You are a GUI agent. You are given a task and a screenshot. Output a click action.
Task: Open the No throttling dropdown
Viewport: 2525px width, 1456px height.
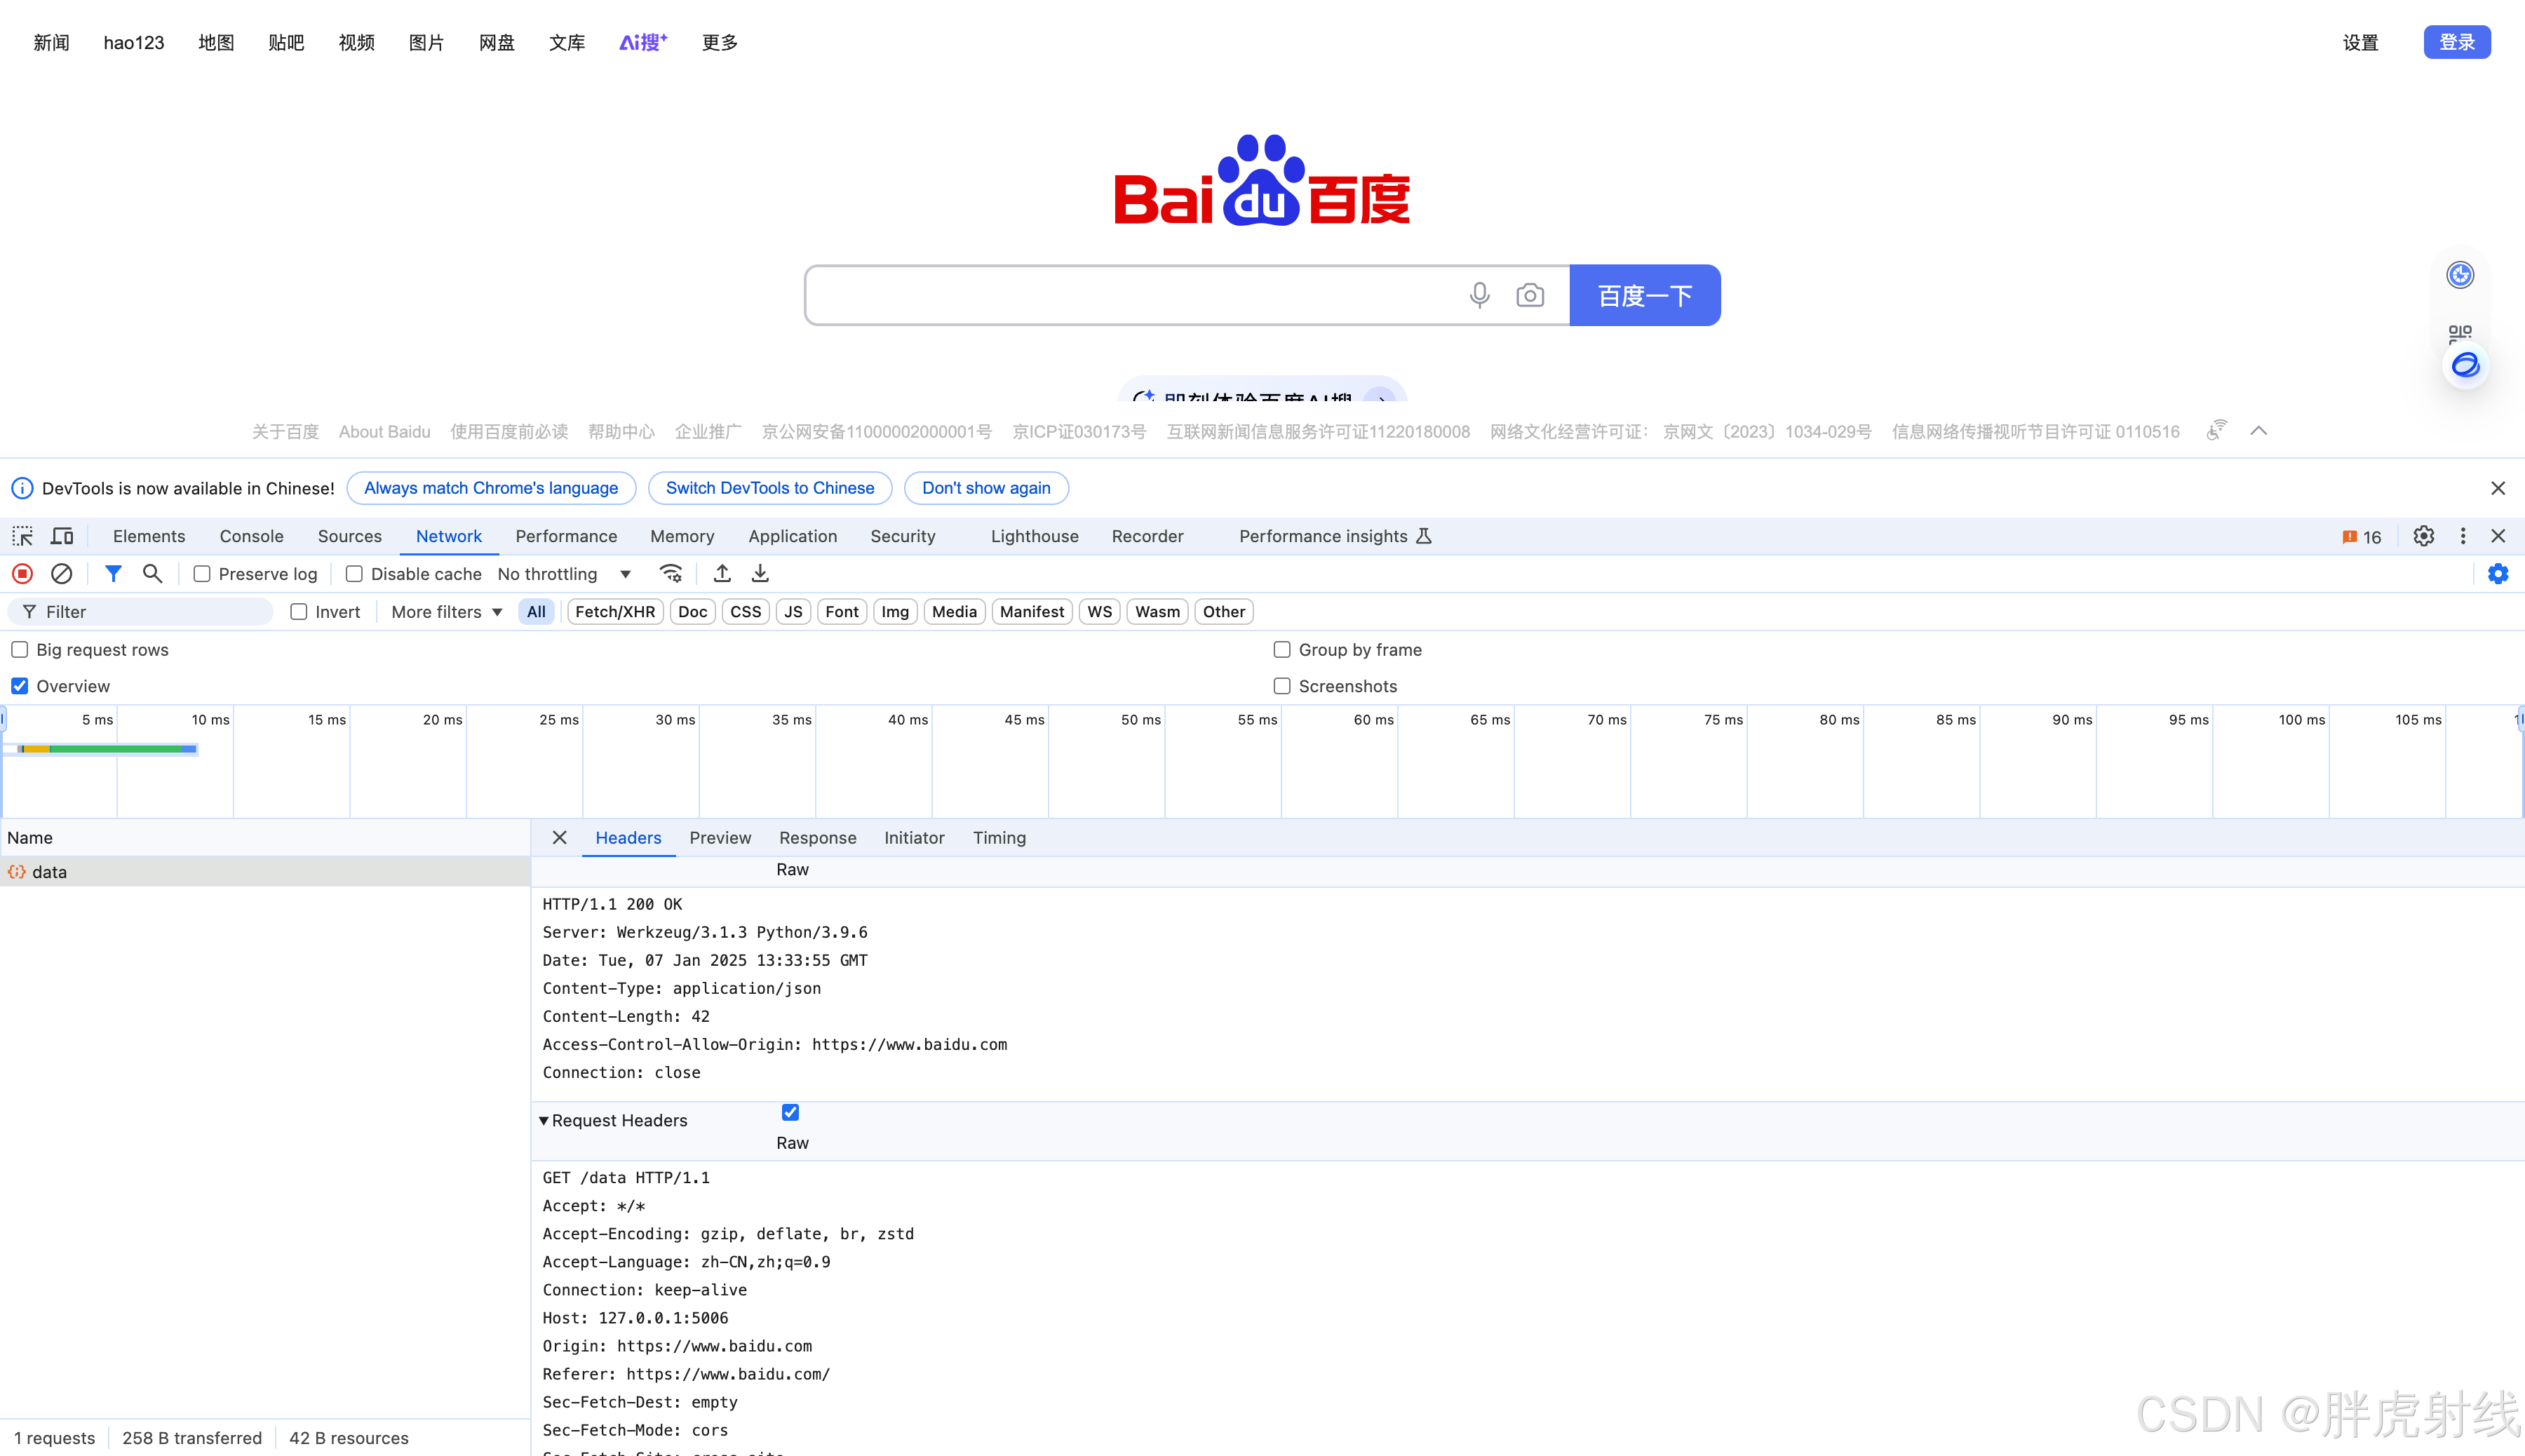(564, 574)
